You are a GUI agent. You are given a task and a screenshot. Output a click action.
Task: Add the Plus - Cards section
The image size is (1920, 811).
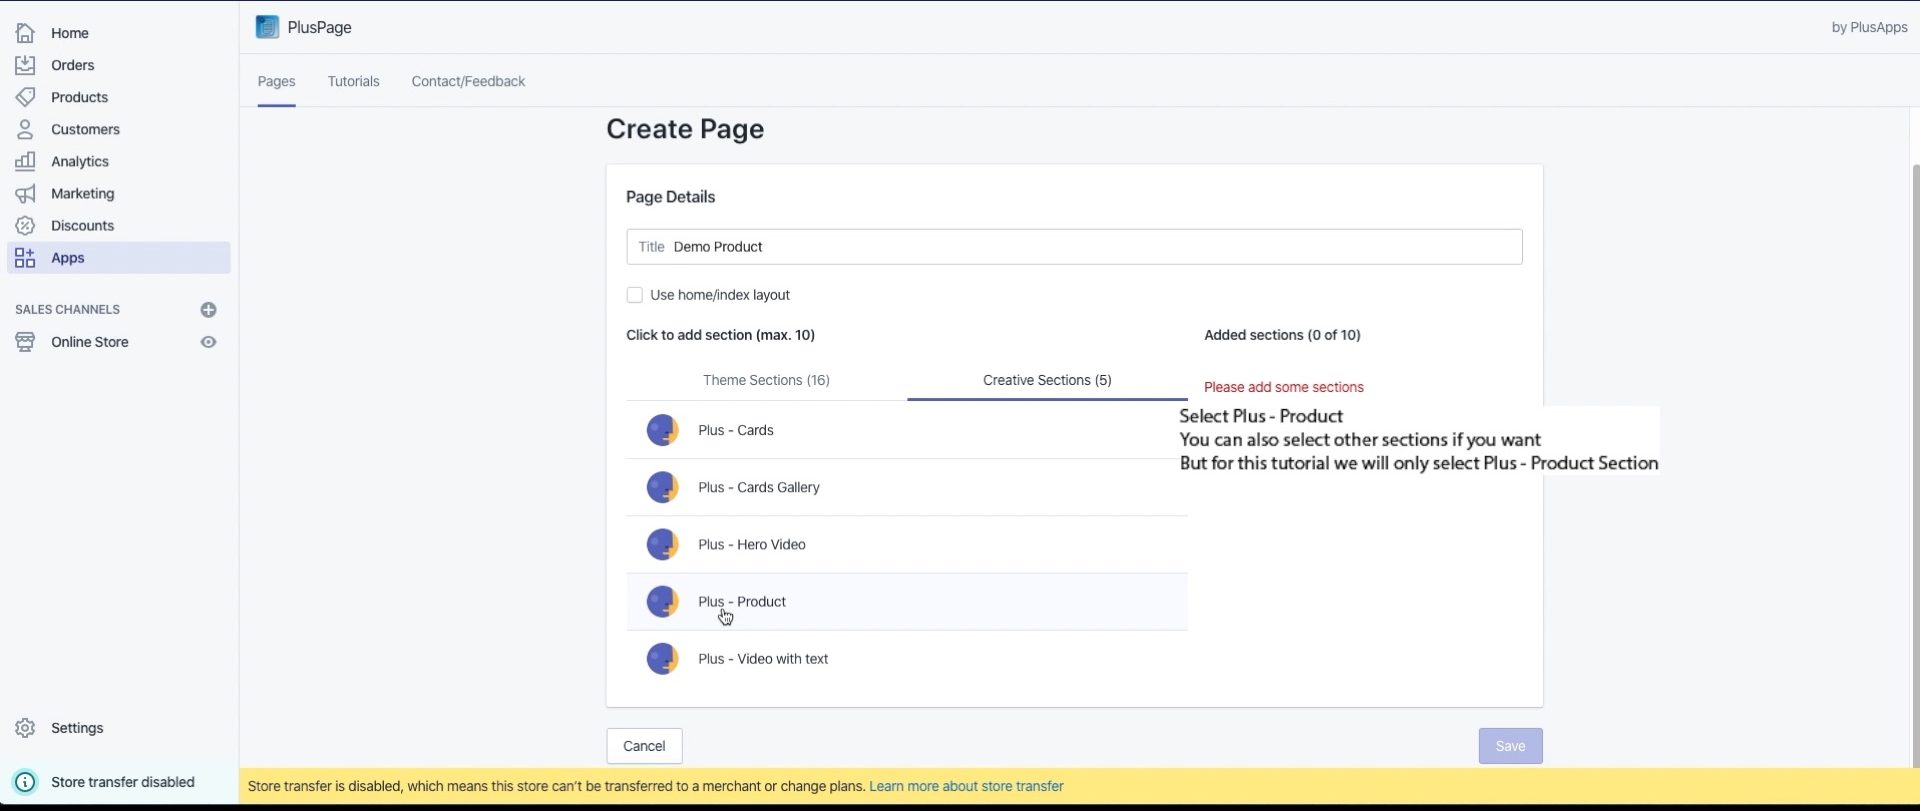tap(907, 430)
